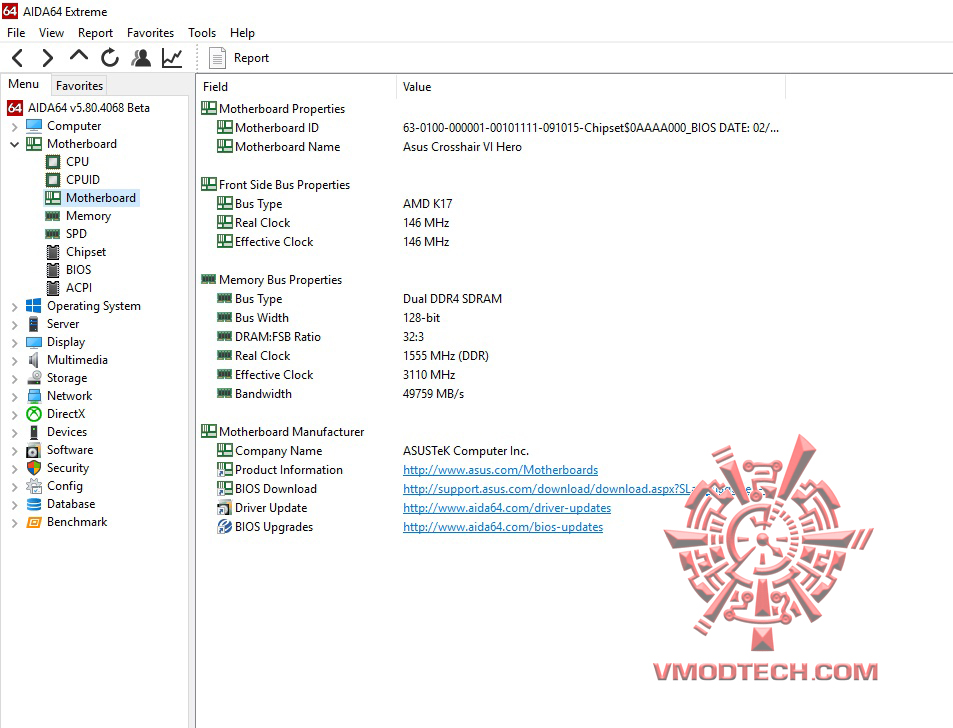Expand the Benchmark tree node
953x728 pixels.
pos(15,523)
